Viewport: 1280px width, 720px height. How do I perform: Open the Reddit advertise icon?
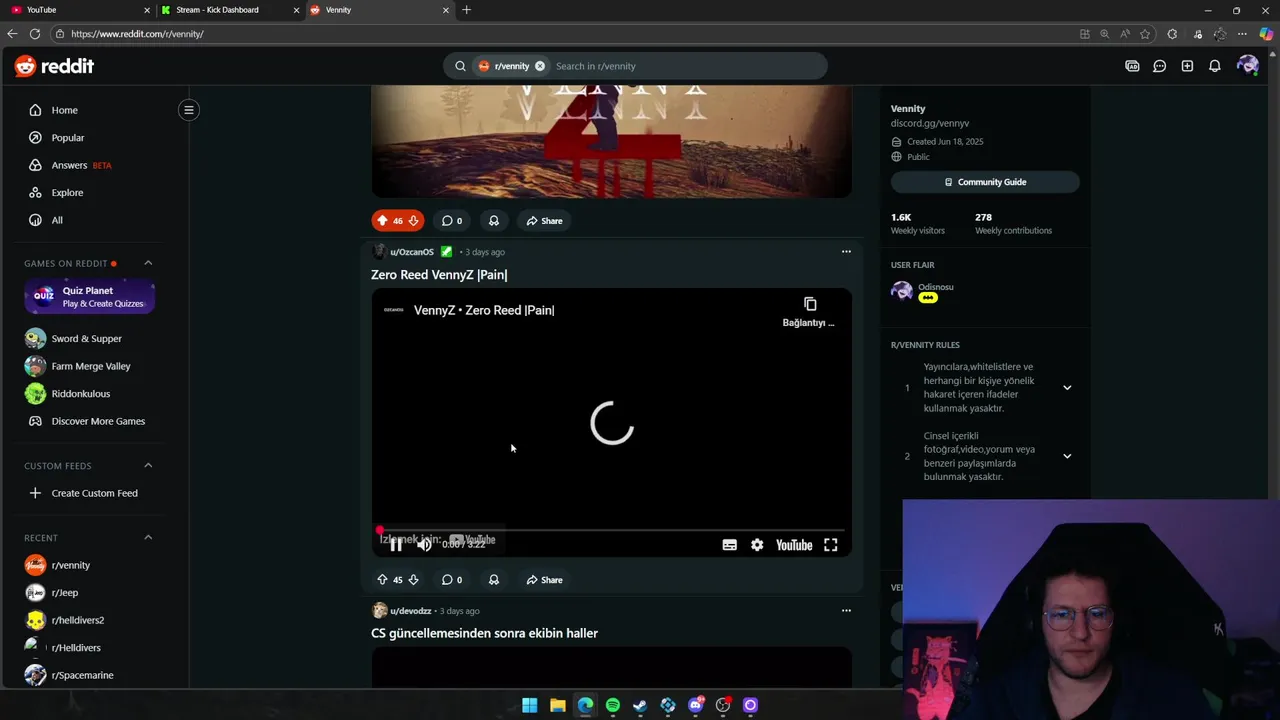1132,66
